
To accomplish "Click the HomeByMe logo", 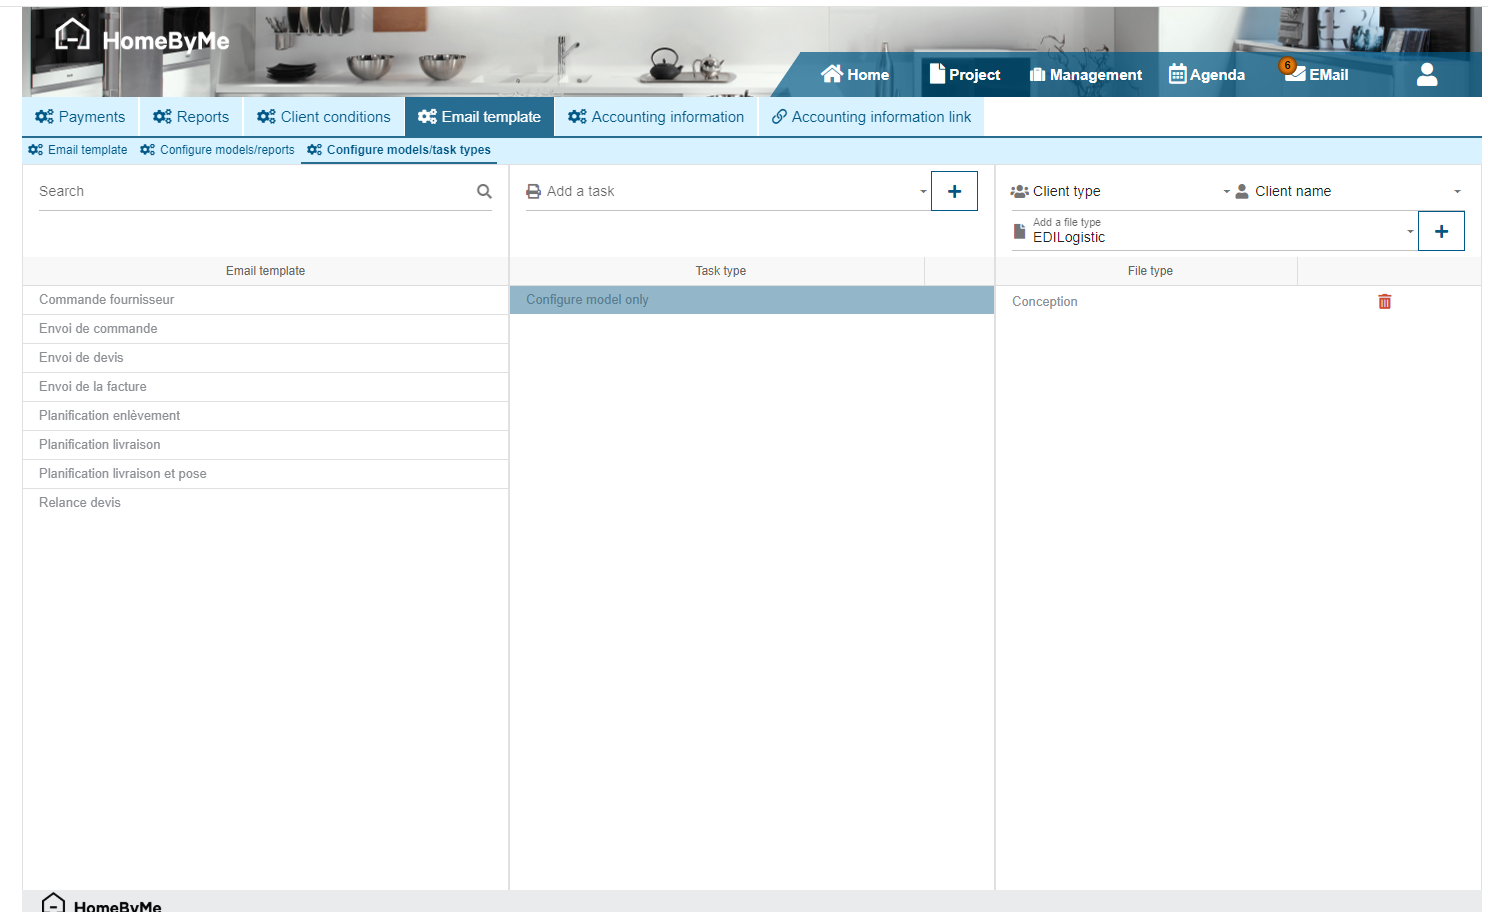I will [x=142, y=39].
